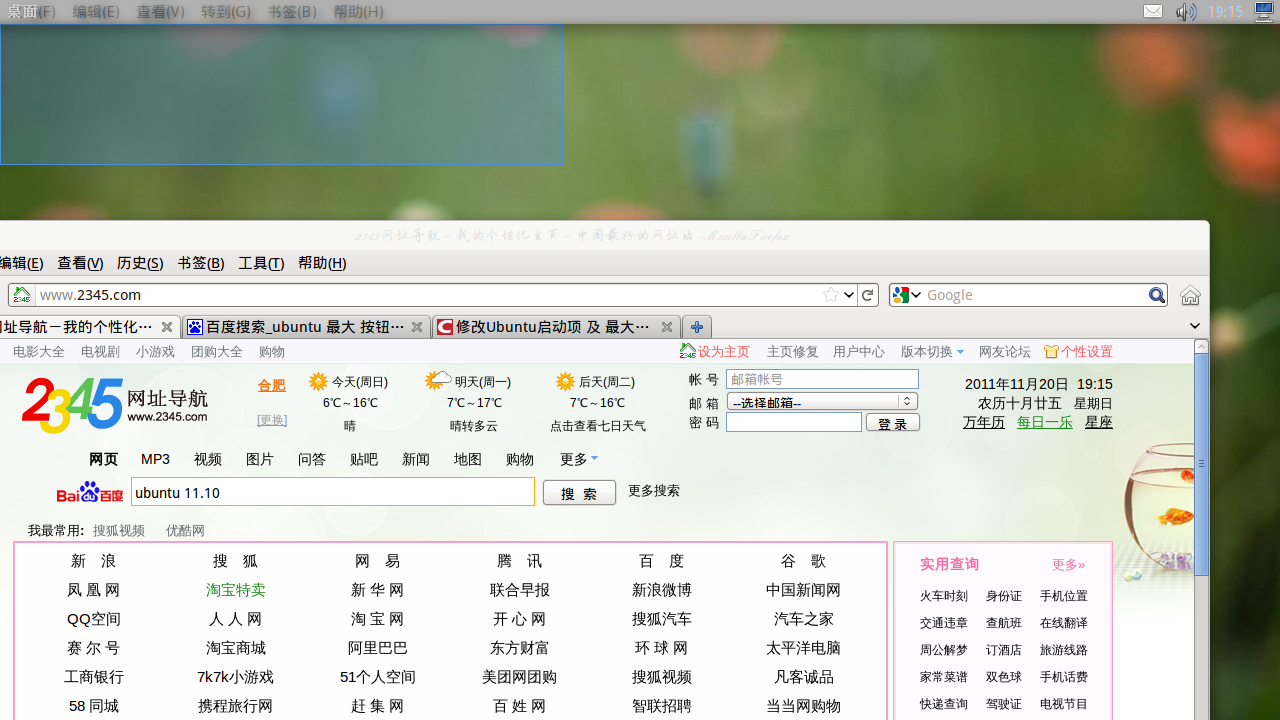Click the site identity icon in address bar
Image resolution: width=1280 pixels, height=720 pixels.
(22, 295)
